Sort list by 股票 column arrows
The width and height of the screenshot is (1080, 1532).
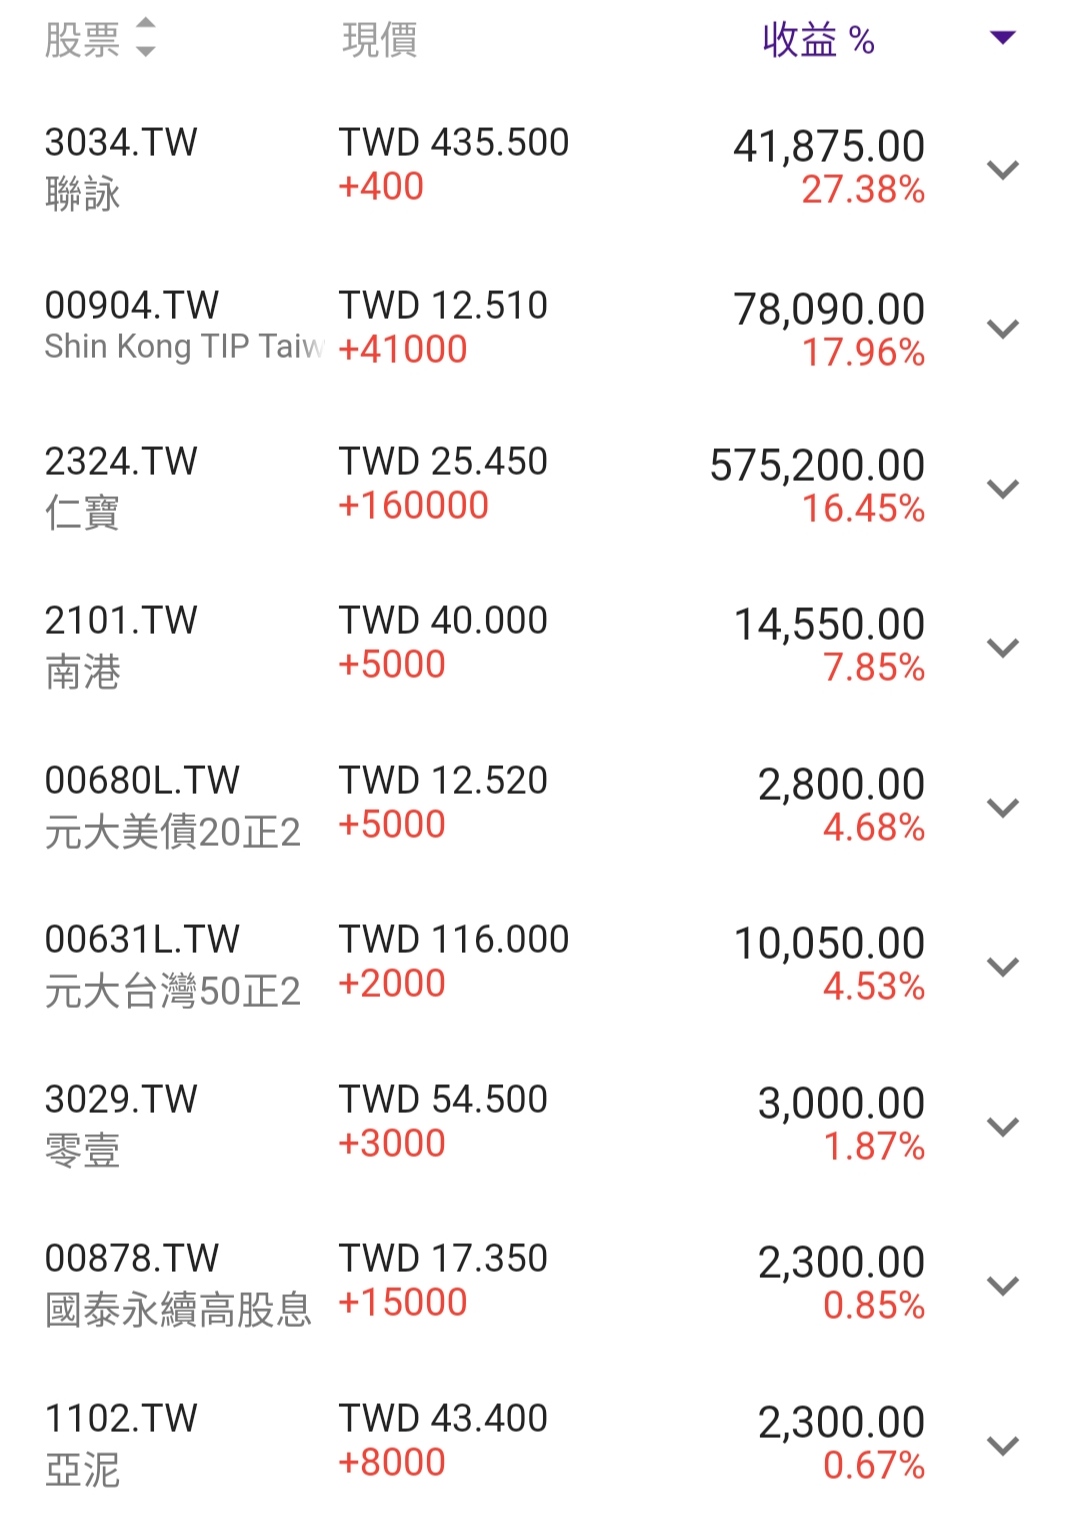145,38
